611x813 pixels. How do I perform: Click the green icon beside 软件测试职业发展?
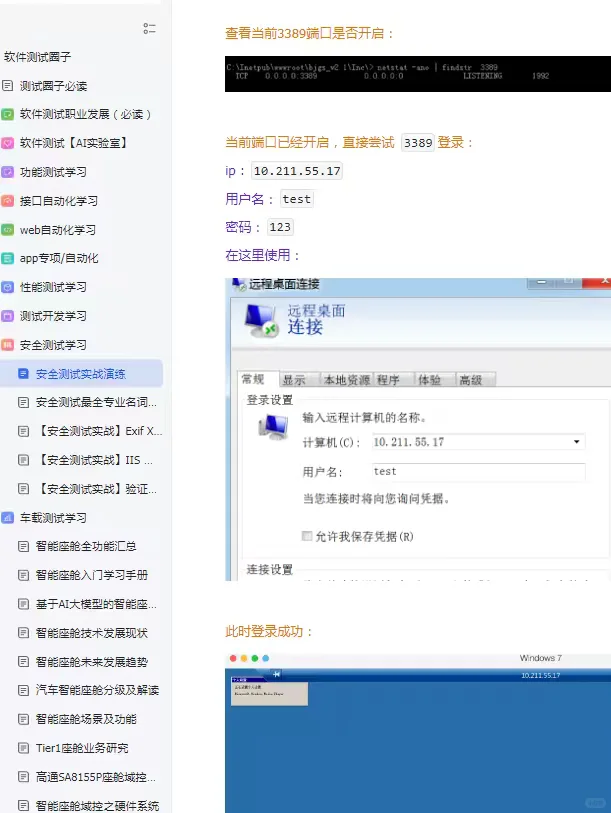[x=8, y=114]
